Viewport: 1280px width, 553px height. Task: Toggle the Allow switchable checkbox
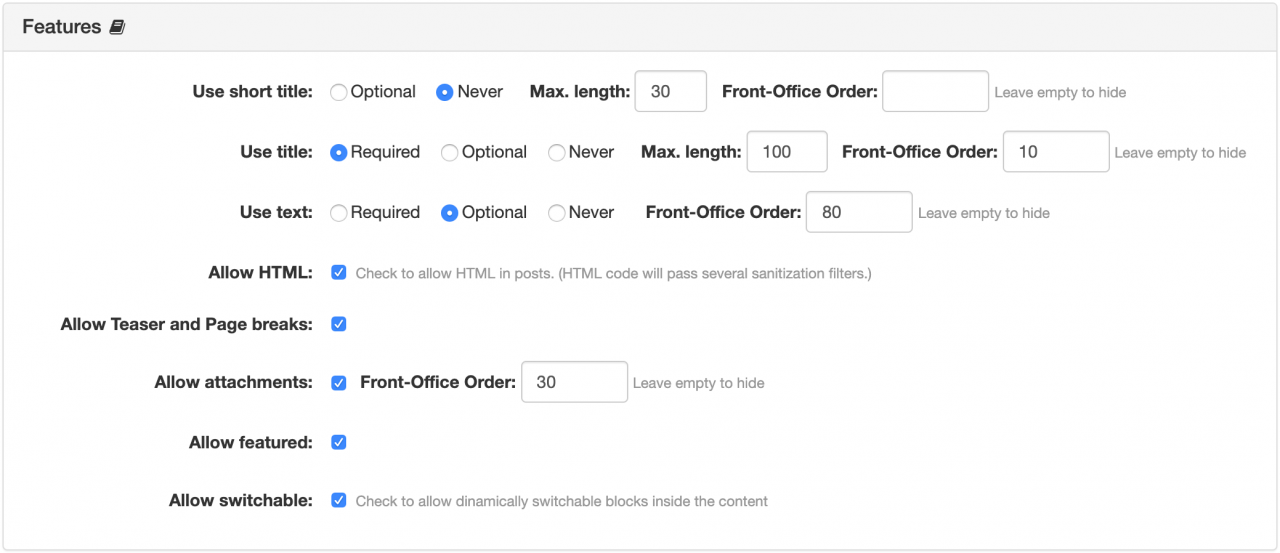point(339,500)
